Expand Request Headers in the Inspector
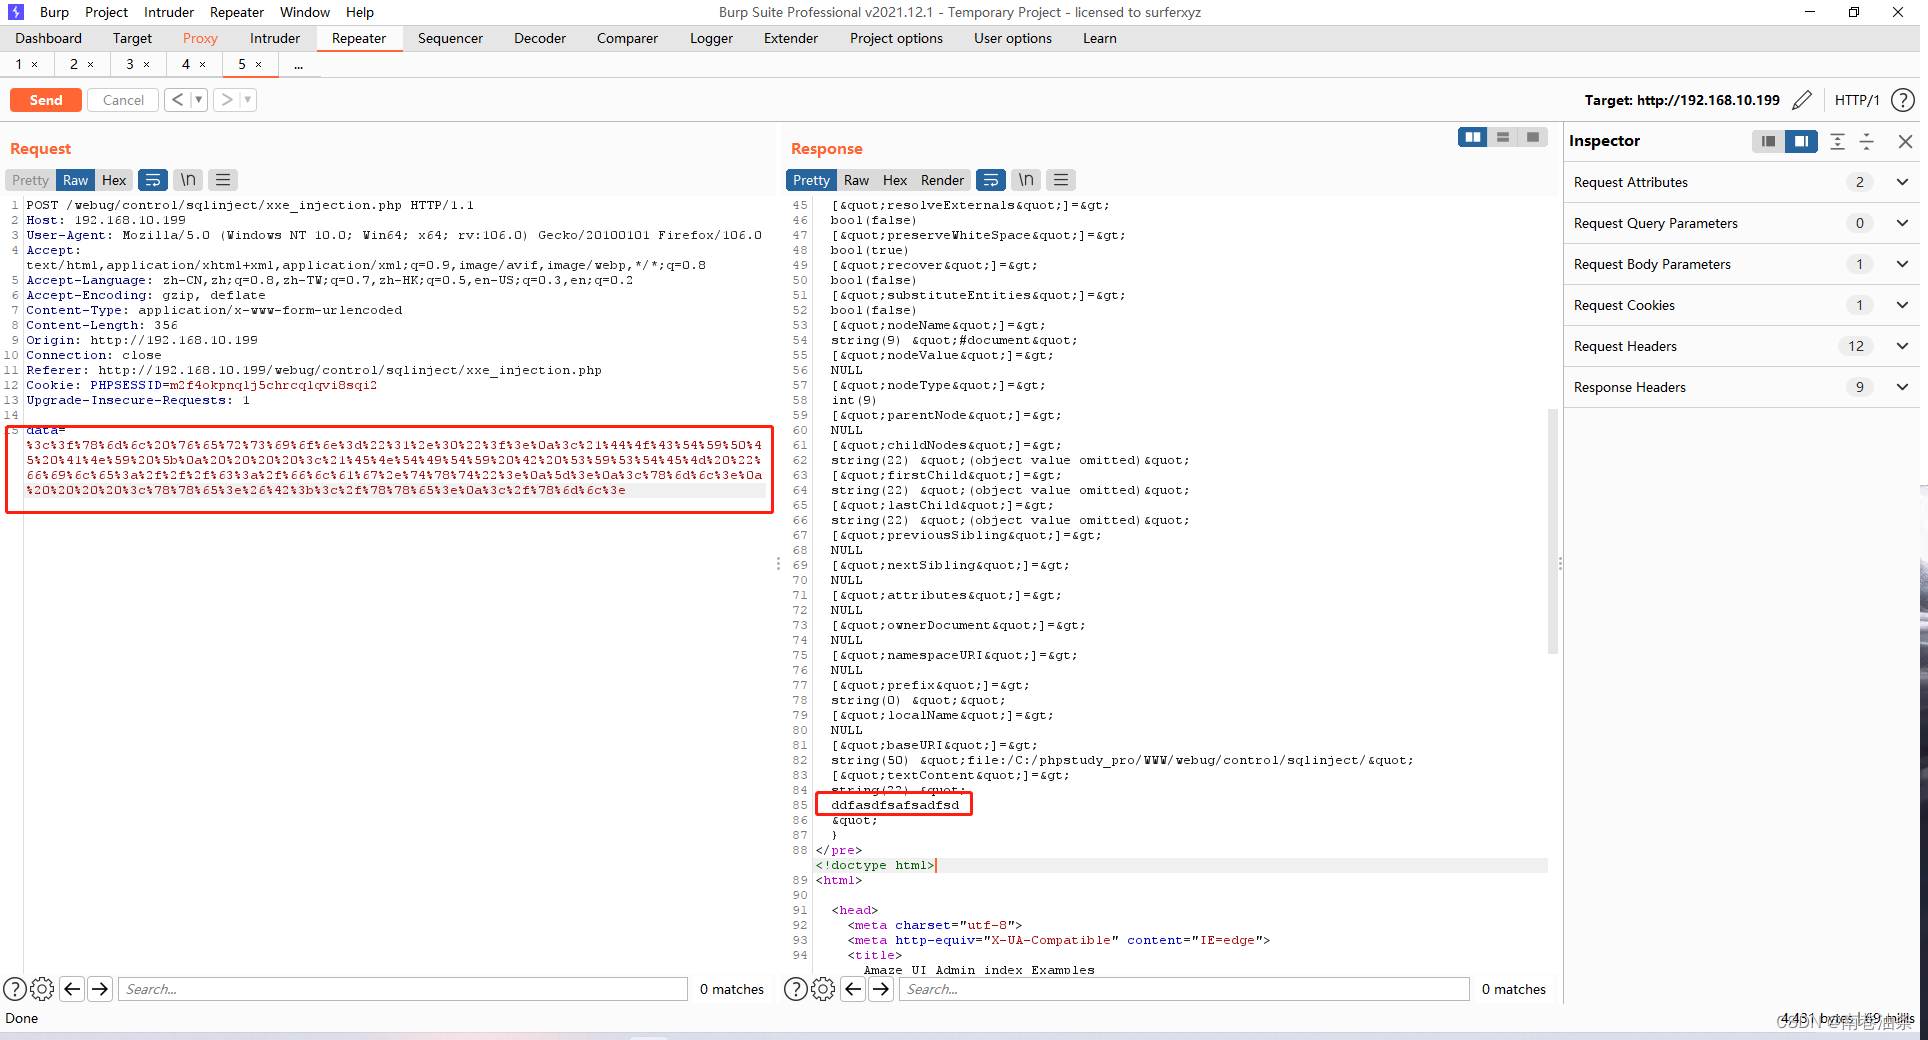Viewport: 1928px width, 1040px height. click(1901, 346)
